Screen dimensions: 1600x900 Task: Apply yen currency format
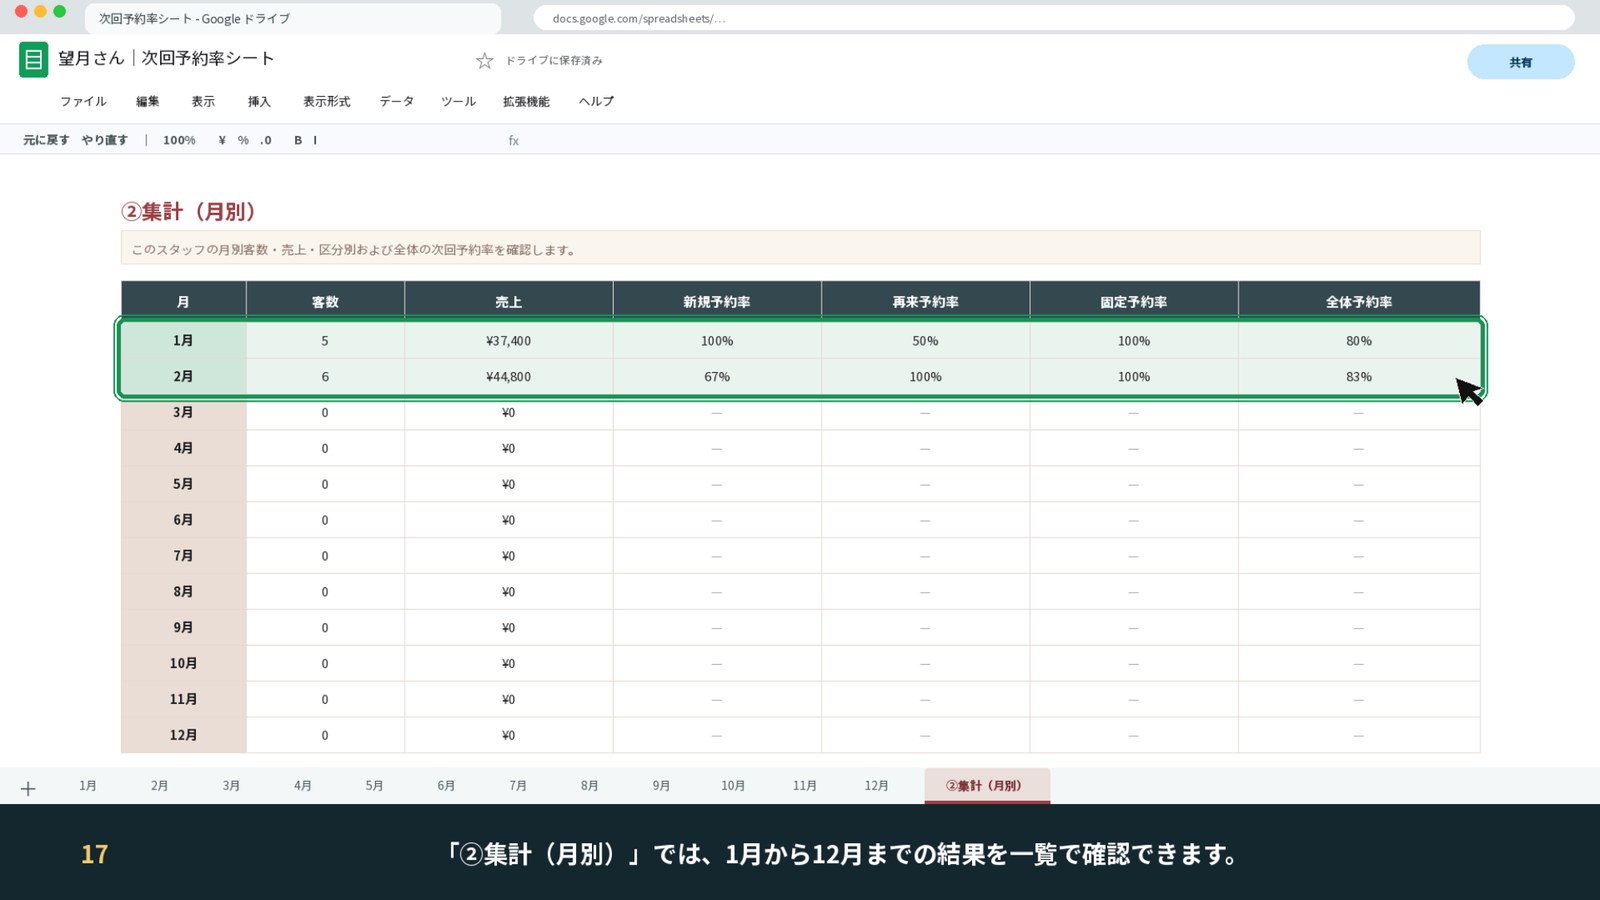[222, 140]
